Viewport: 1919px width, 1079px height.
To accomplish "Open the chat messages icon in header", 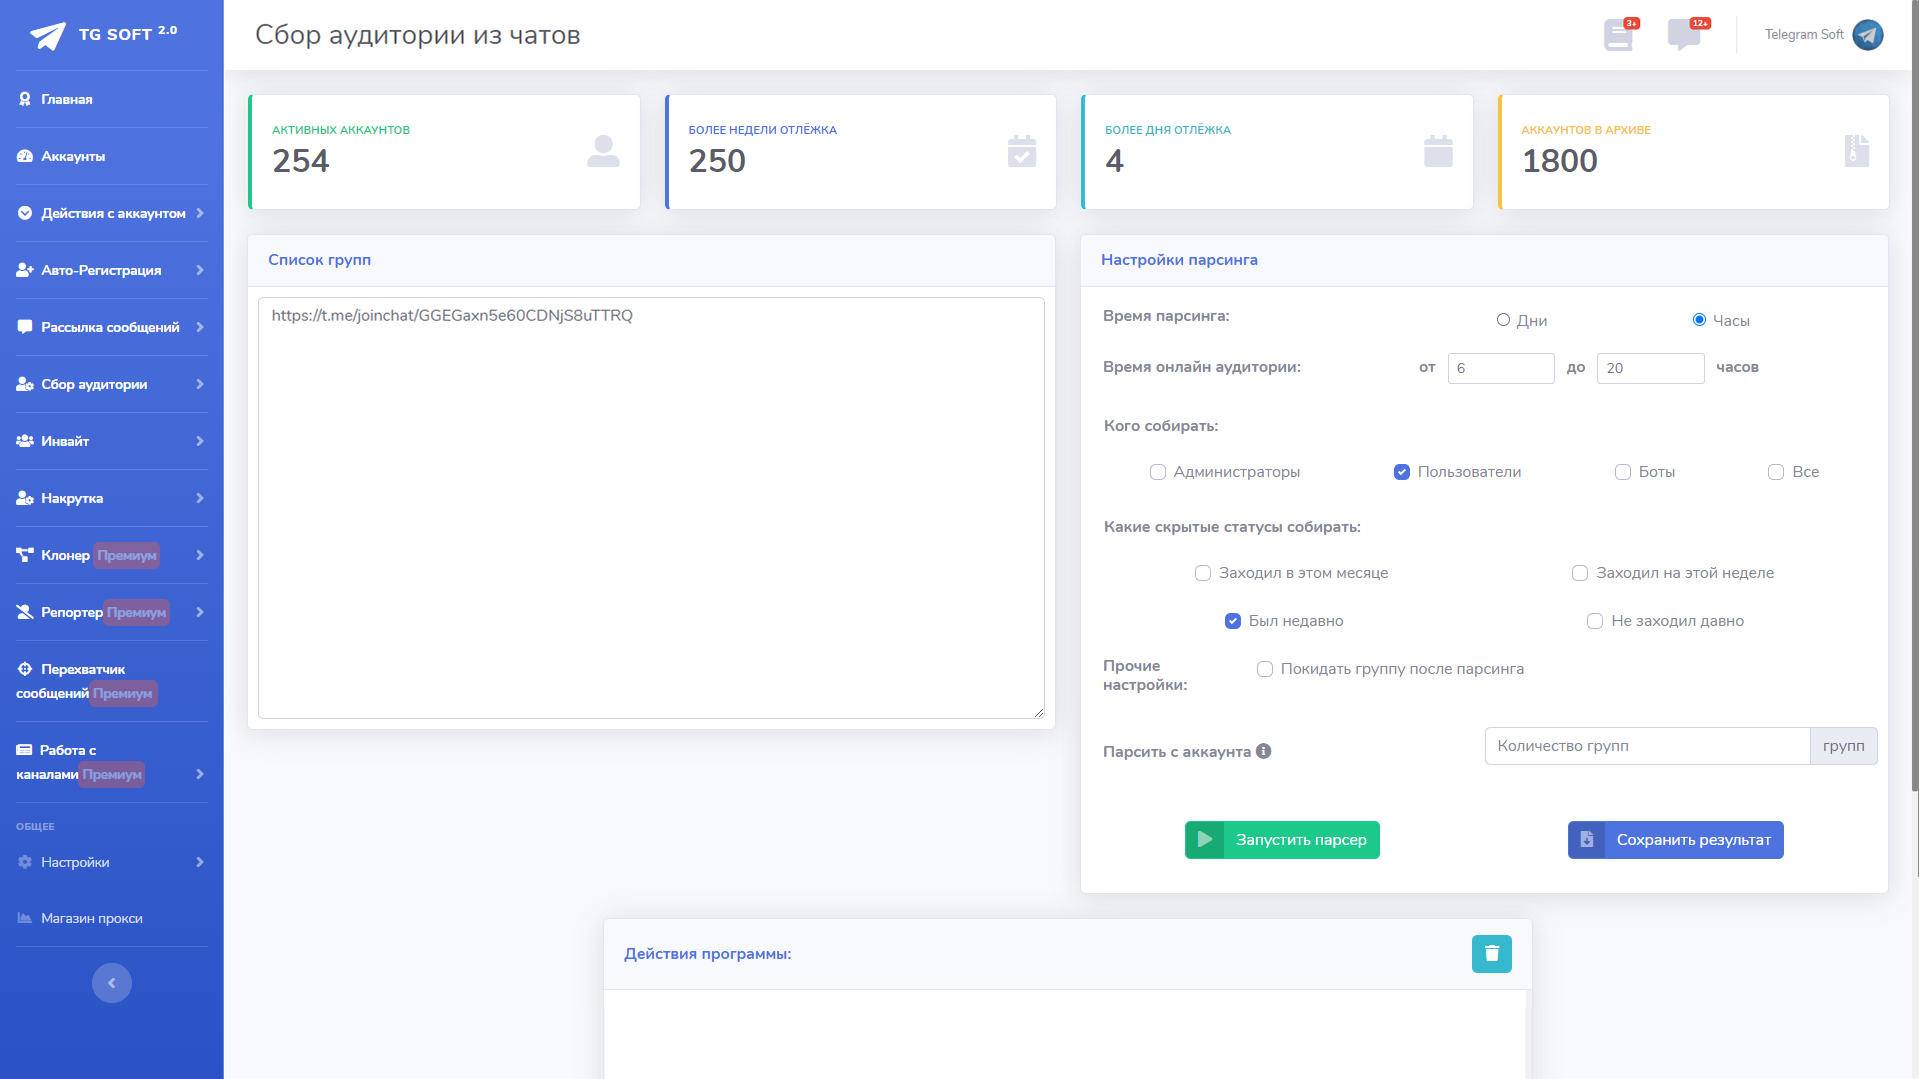I will click(1683, 35).
